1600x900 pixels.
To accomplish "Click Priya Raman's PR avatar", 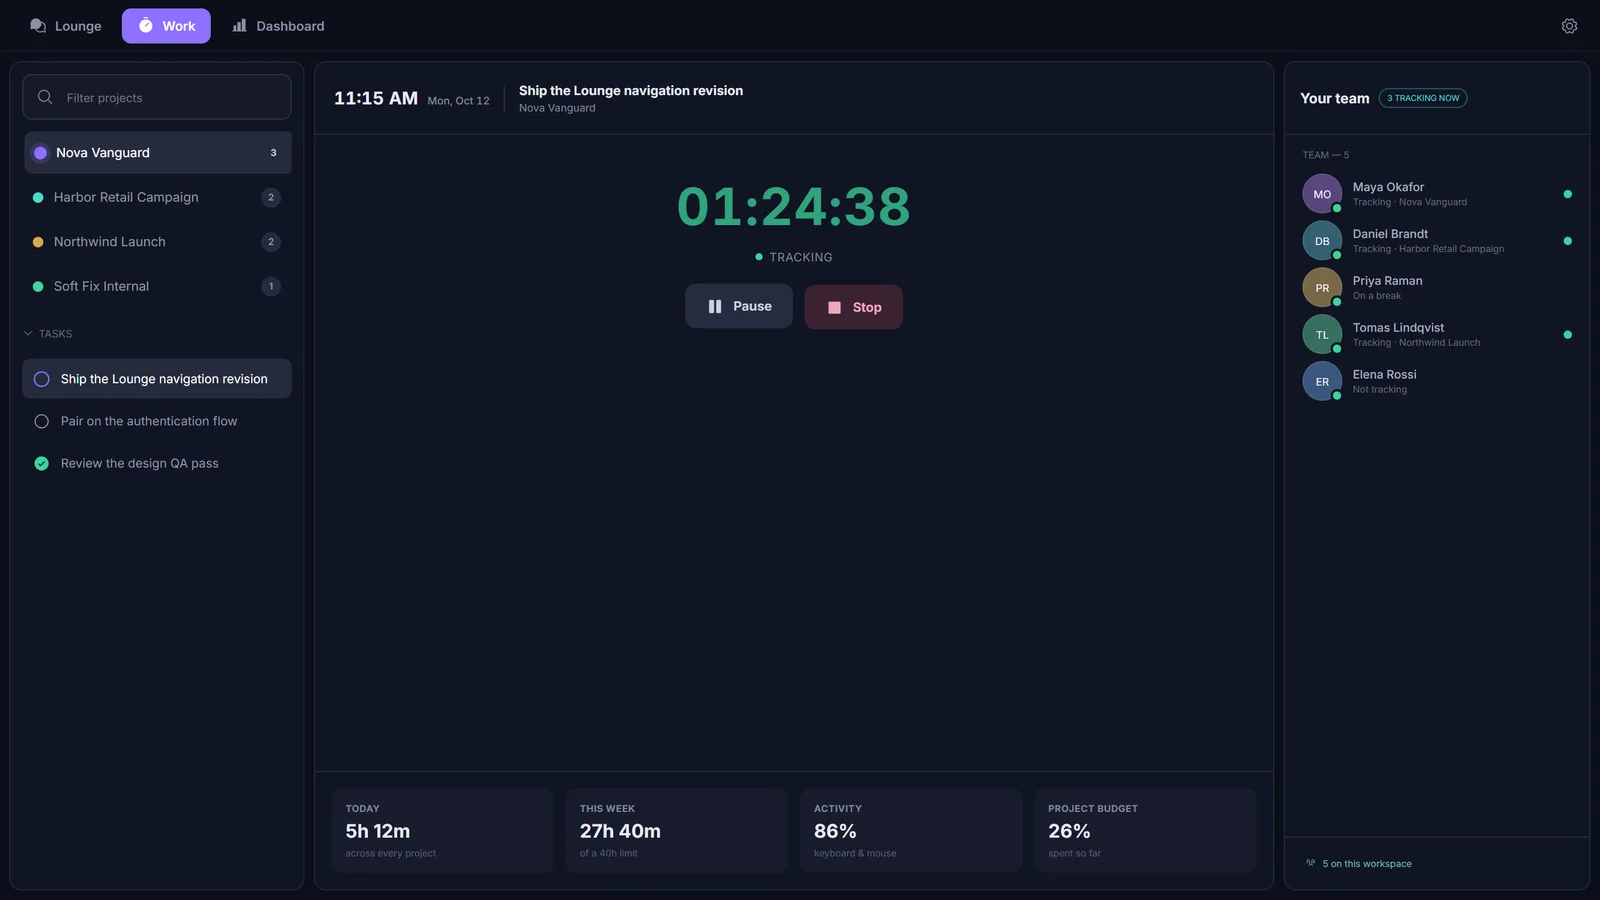I will 1322,288.
